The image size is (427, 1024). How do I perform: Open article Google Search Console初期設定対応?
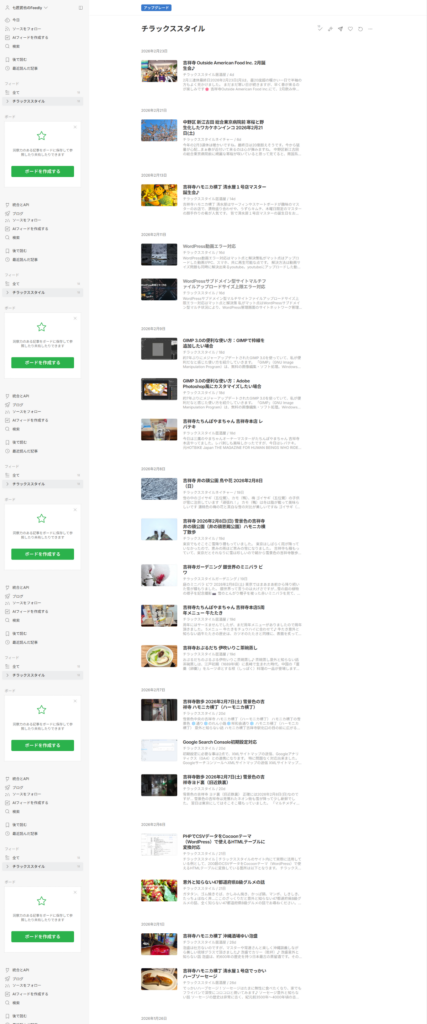point(220,742)
